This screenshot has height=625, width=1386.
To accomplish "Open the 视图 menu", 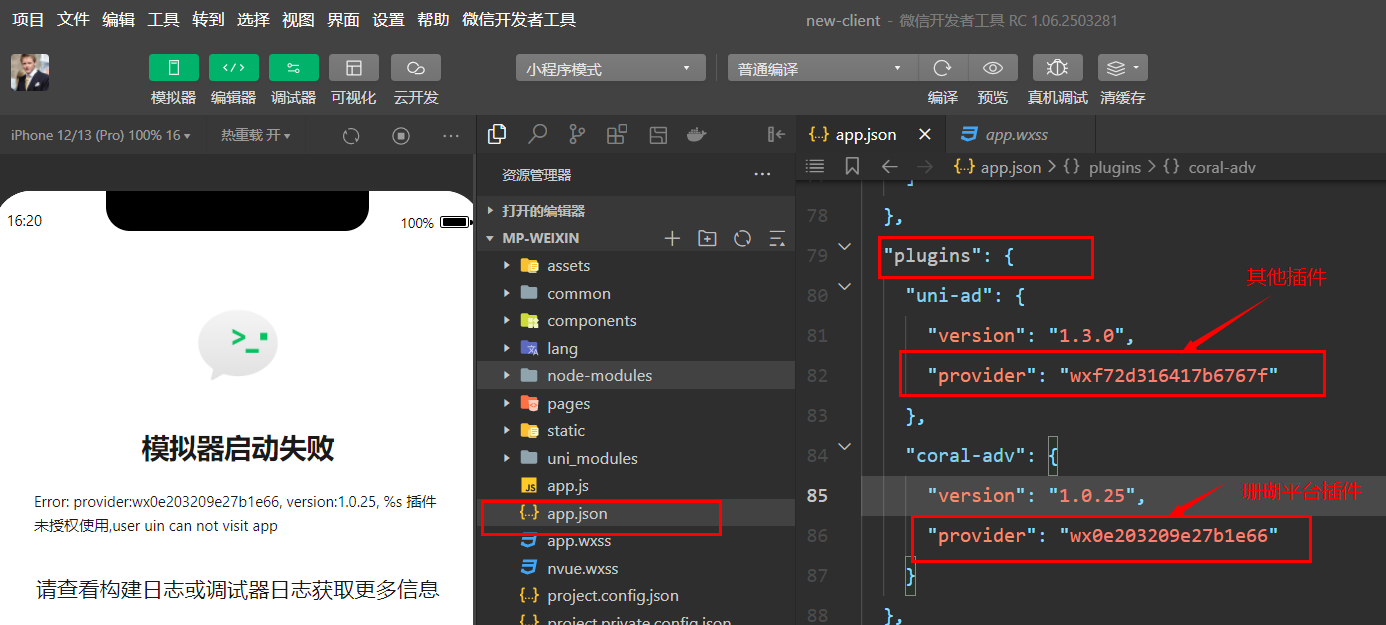I will (x=298, y=20).
